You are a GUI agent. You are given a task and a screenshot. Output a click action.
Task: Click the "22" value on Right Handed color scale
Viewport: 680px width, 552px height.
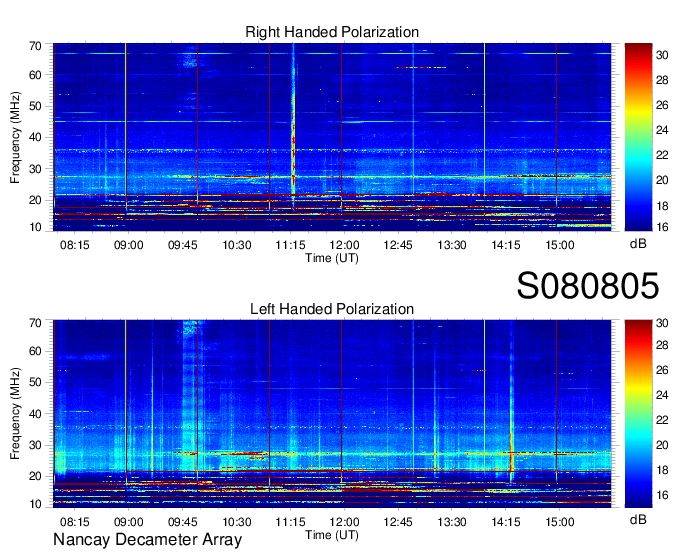click(662, 155)
